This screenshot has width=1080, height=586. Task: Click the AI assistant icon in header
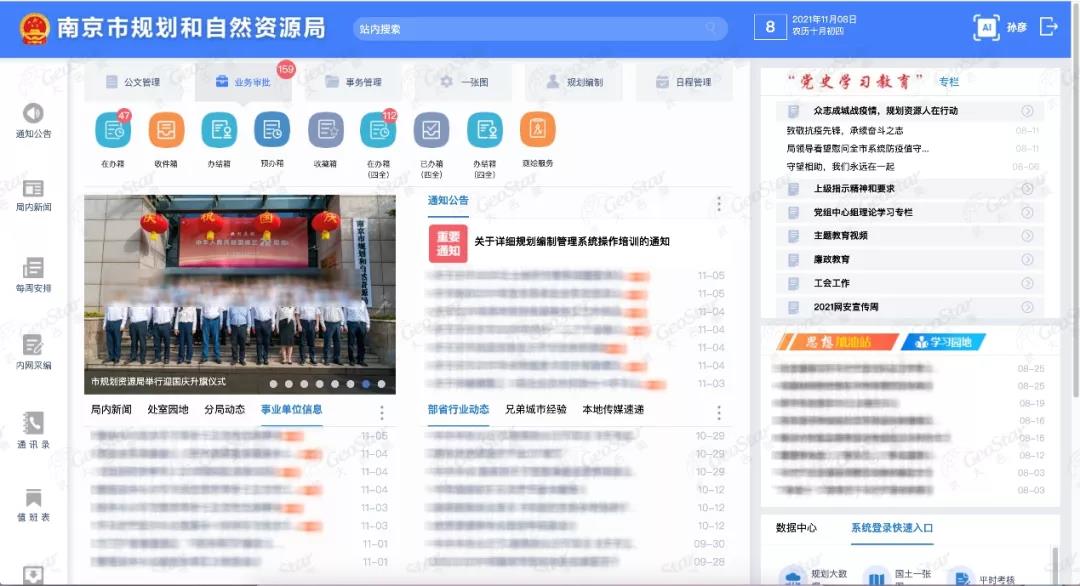pos(986,27)
